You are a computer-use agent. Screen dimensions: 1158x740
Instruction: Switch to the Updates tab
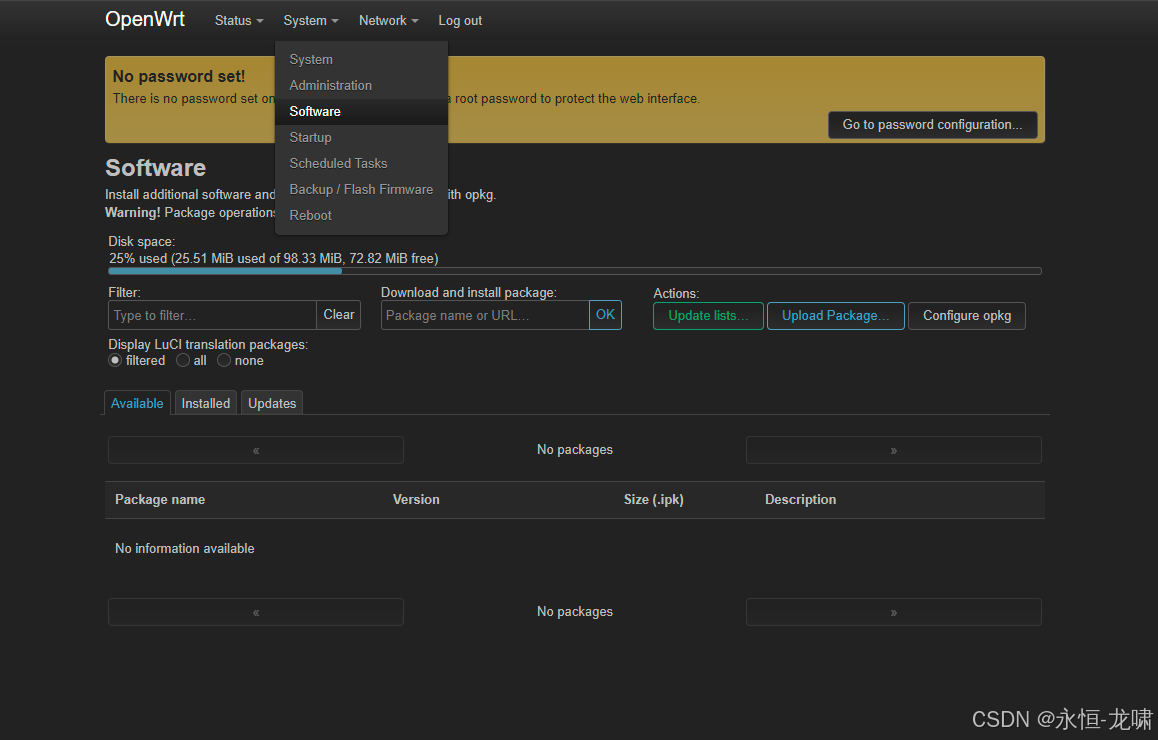point(272,403)
